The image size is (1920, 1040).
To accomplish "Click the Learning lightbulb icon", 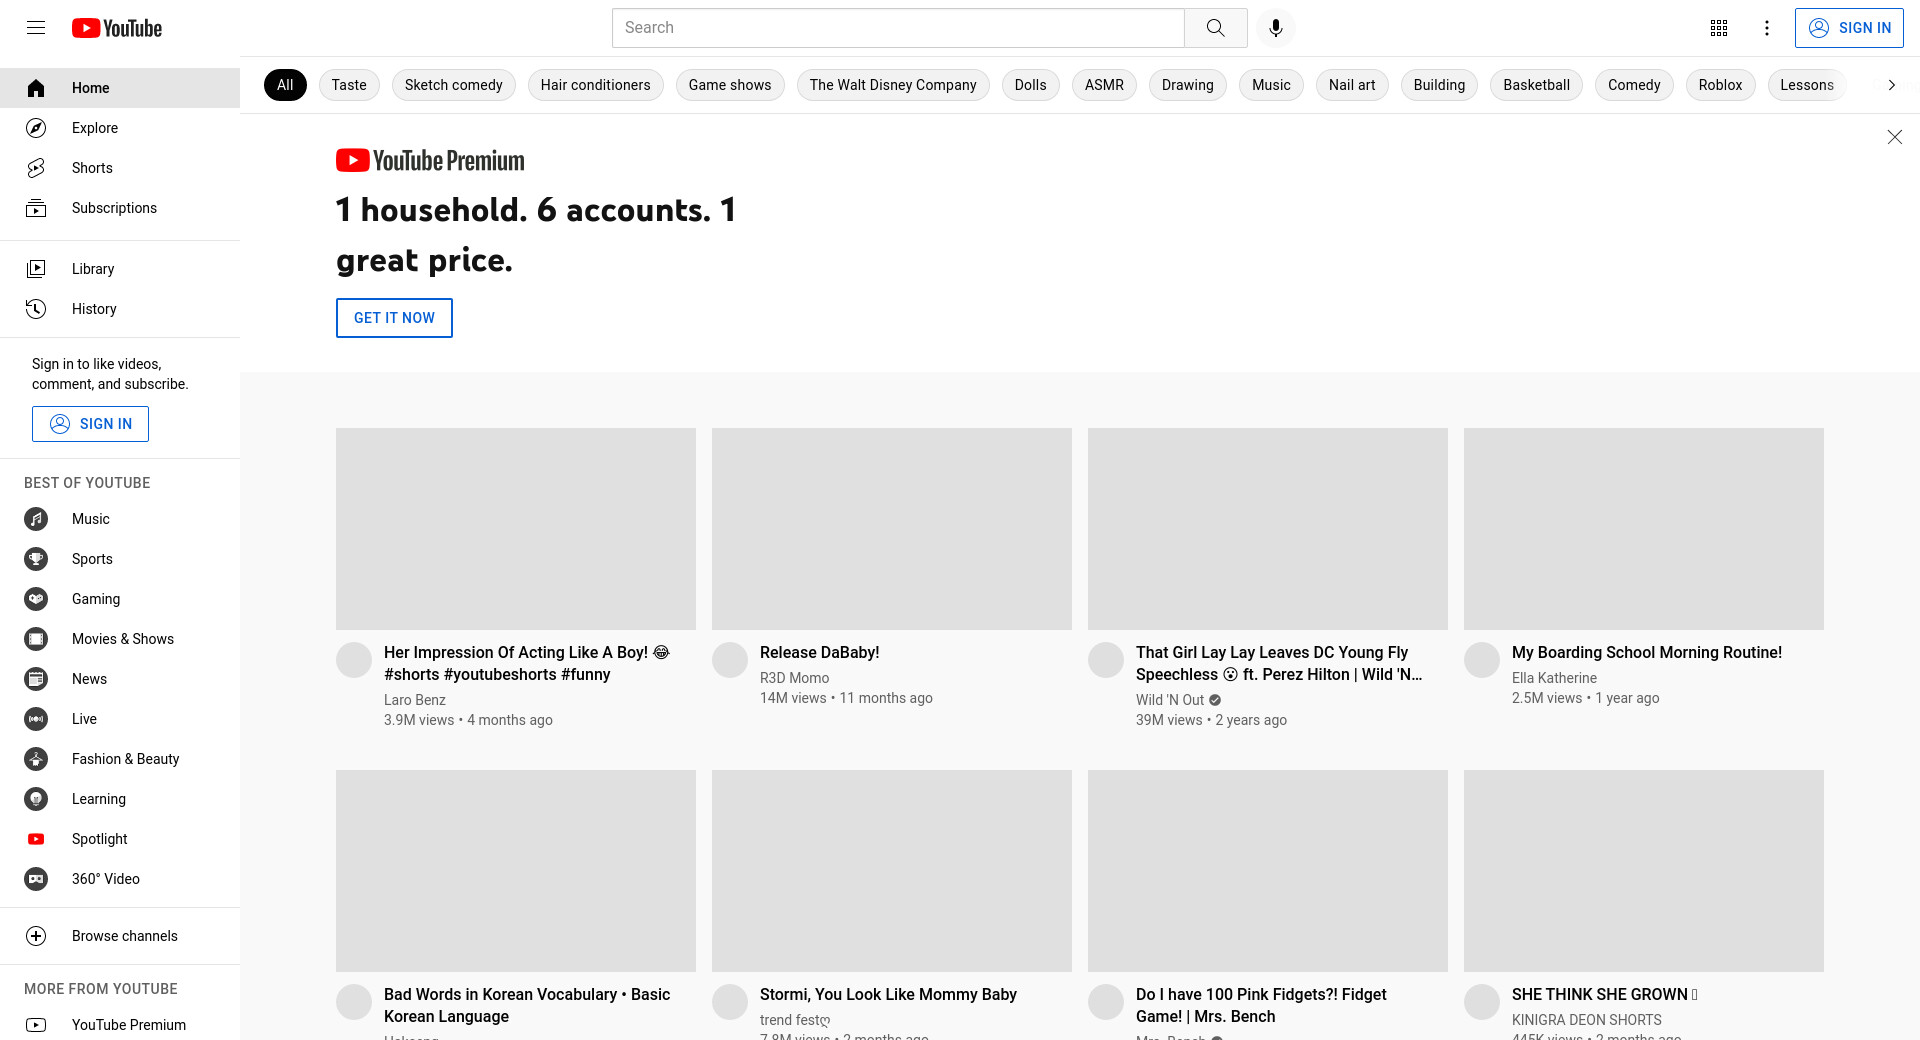I will coord(36,799).
